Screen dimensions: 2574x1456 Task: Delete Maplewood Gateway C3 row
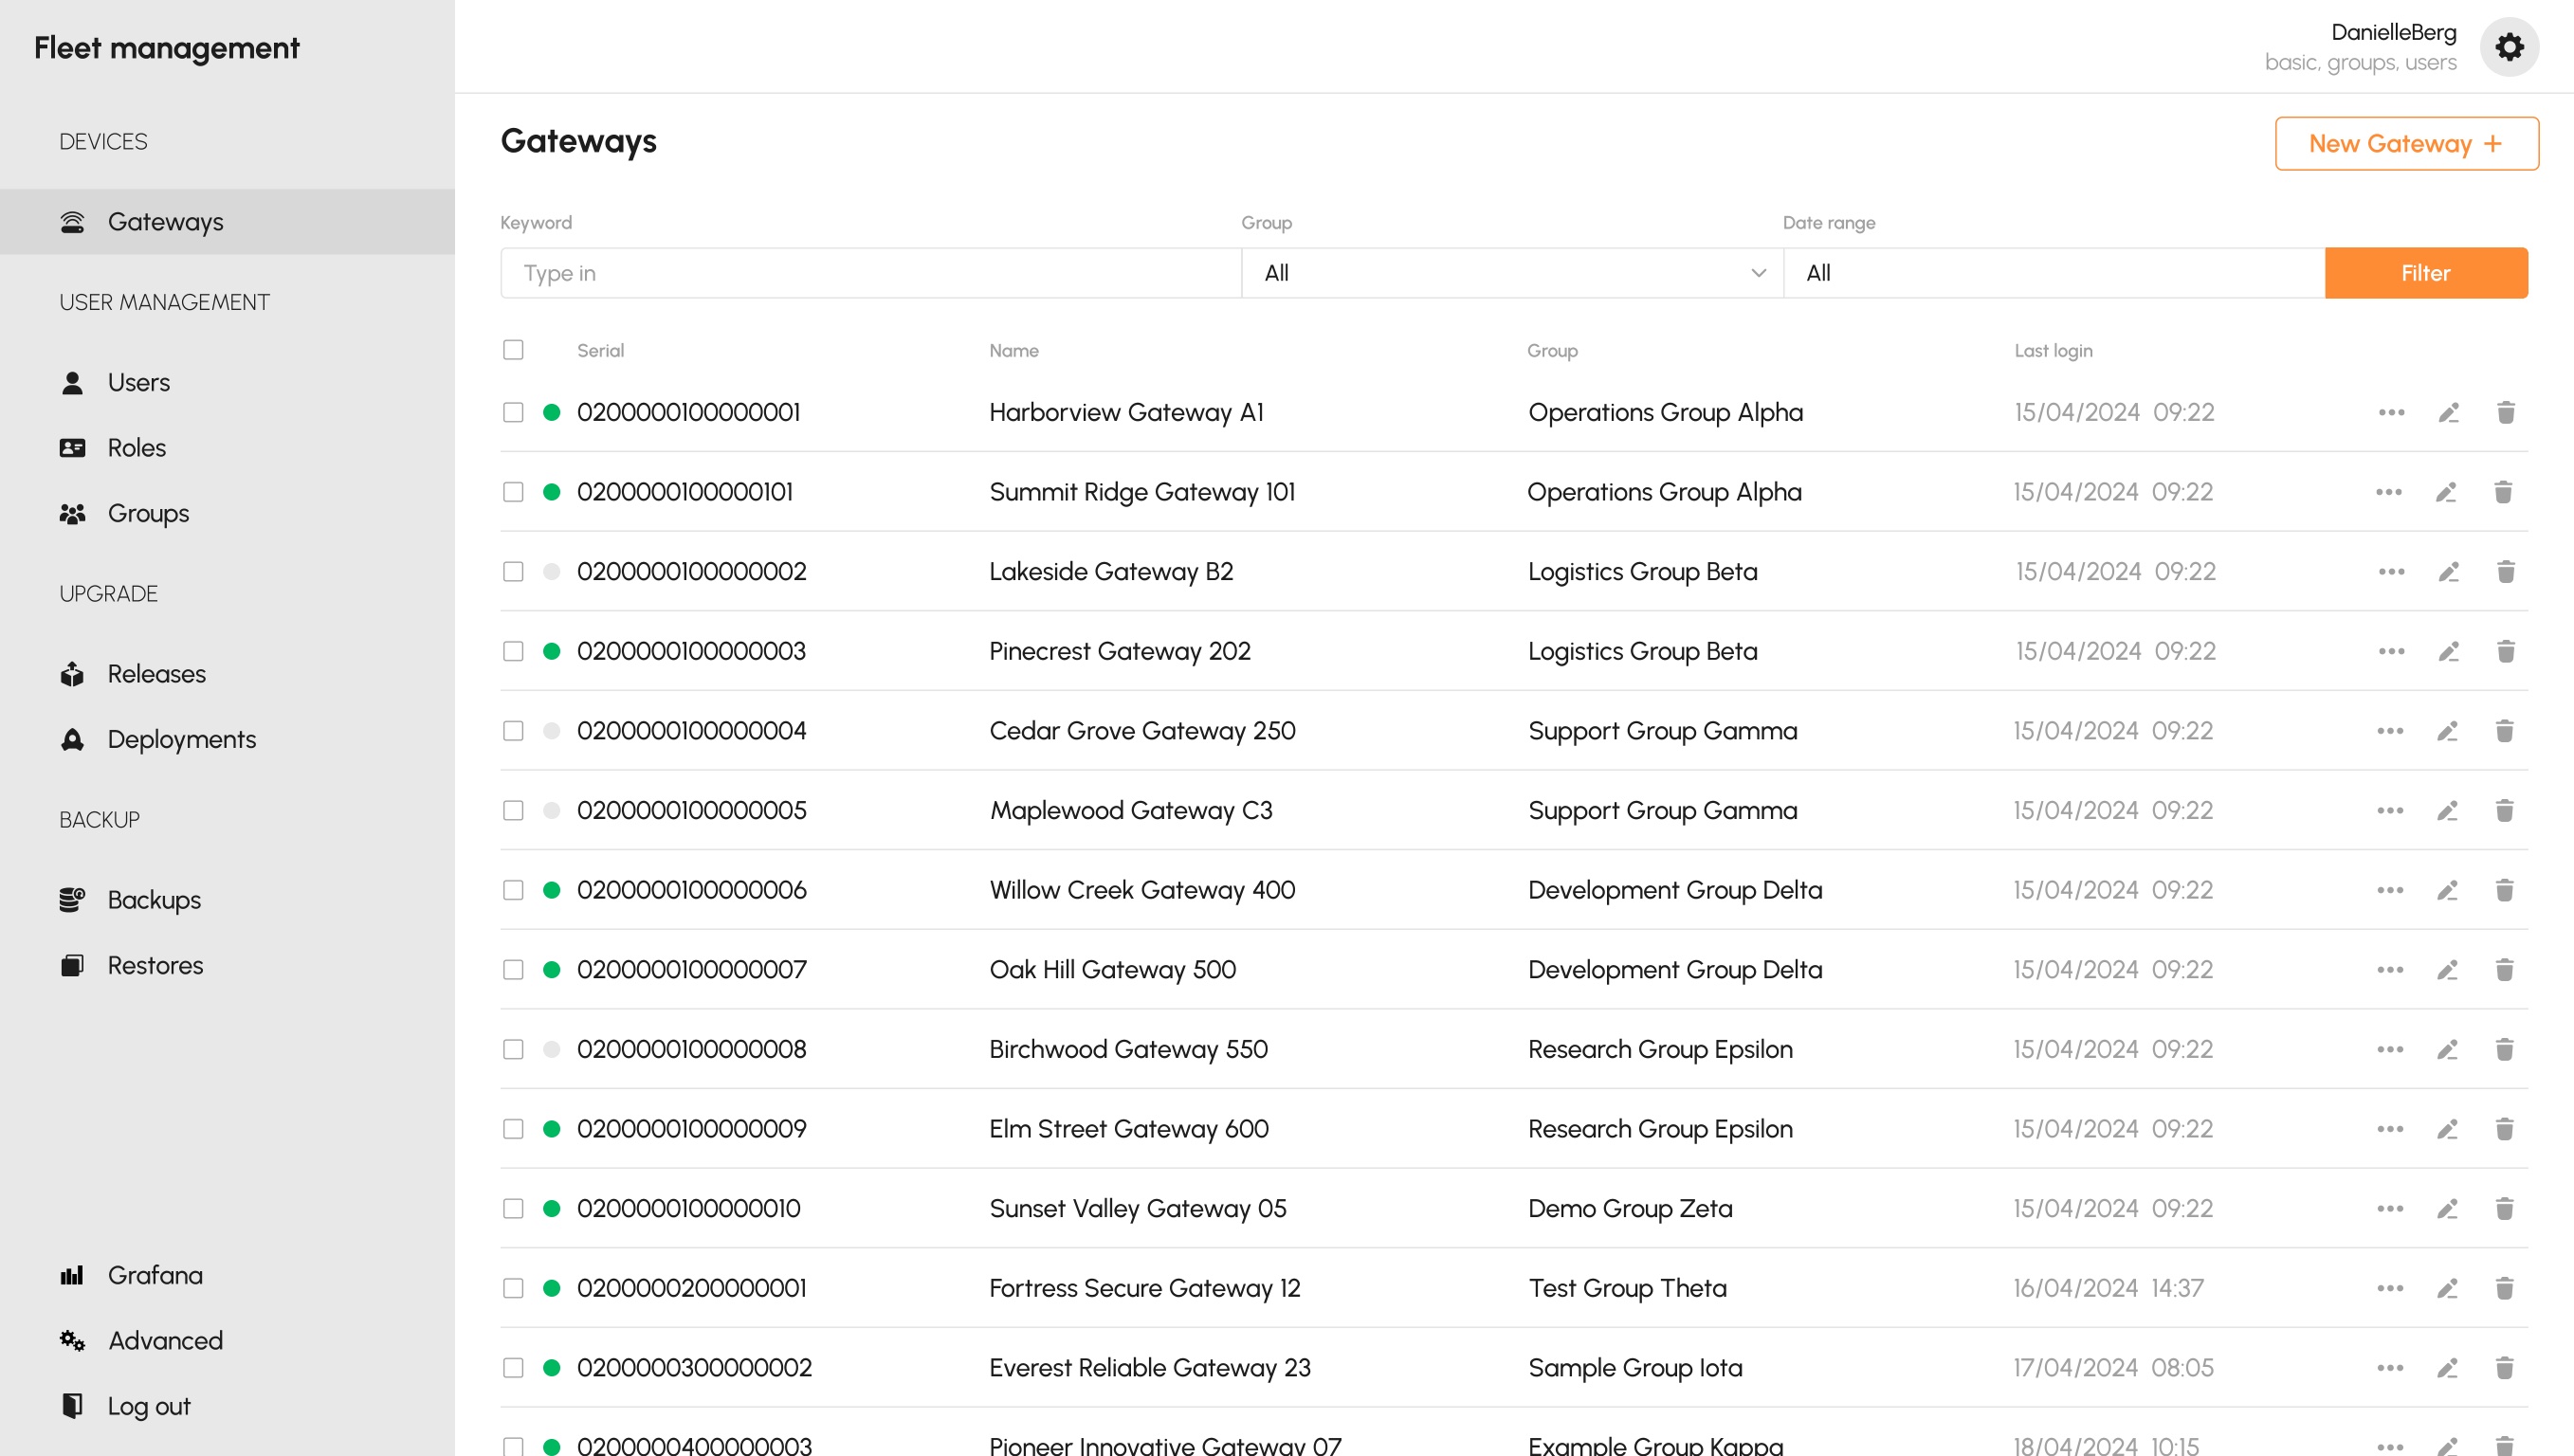pos(2504,811)
